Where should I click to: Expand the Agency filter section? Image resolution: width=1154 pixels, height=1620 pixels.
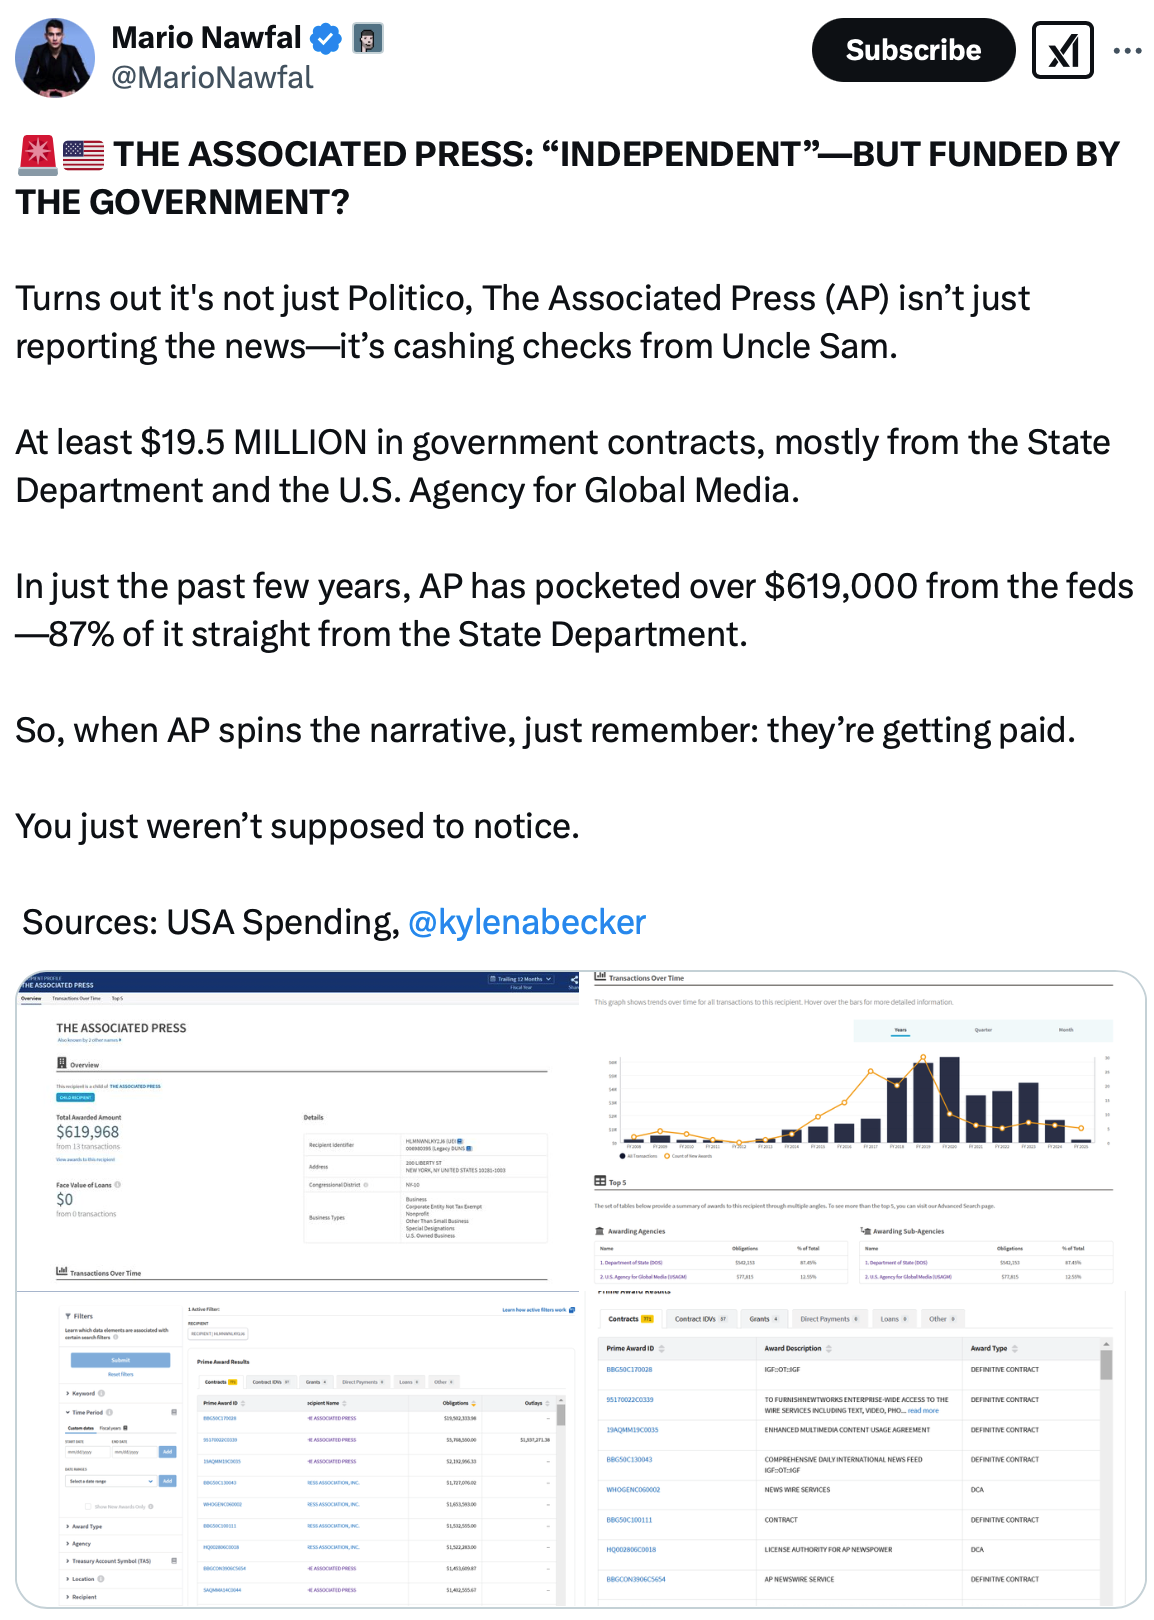[80, 1544]
